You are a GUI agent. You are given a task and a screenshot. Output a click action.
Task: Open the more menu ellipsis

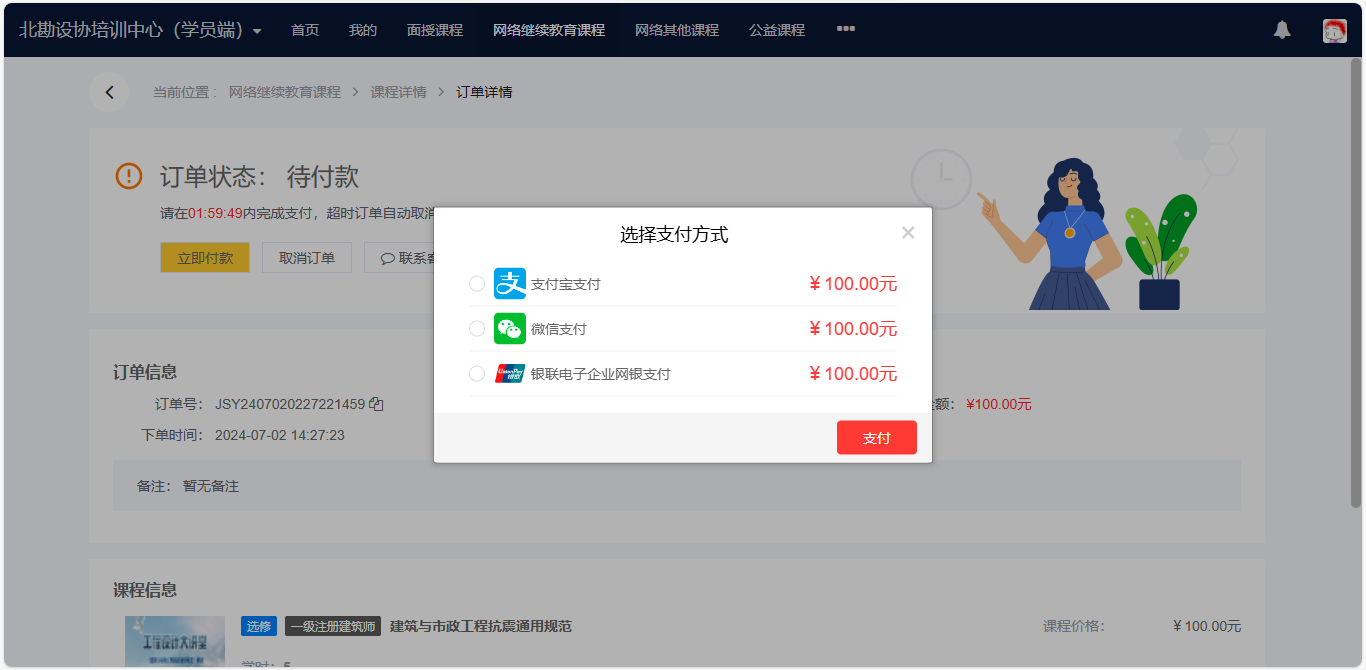click(x=846, y=29)
